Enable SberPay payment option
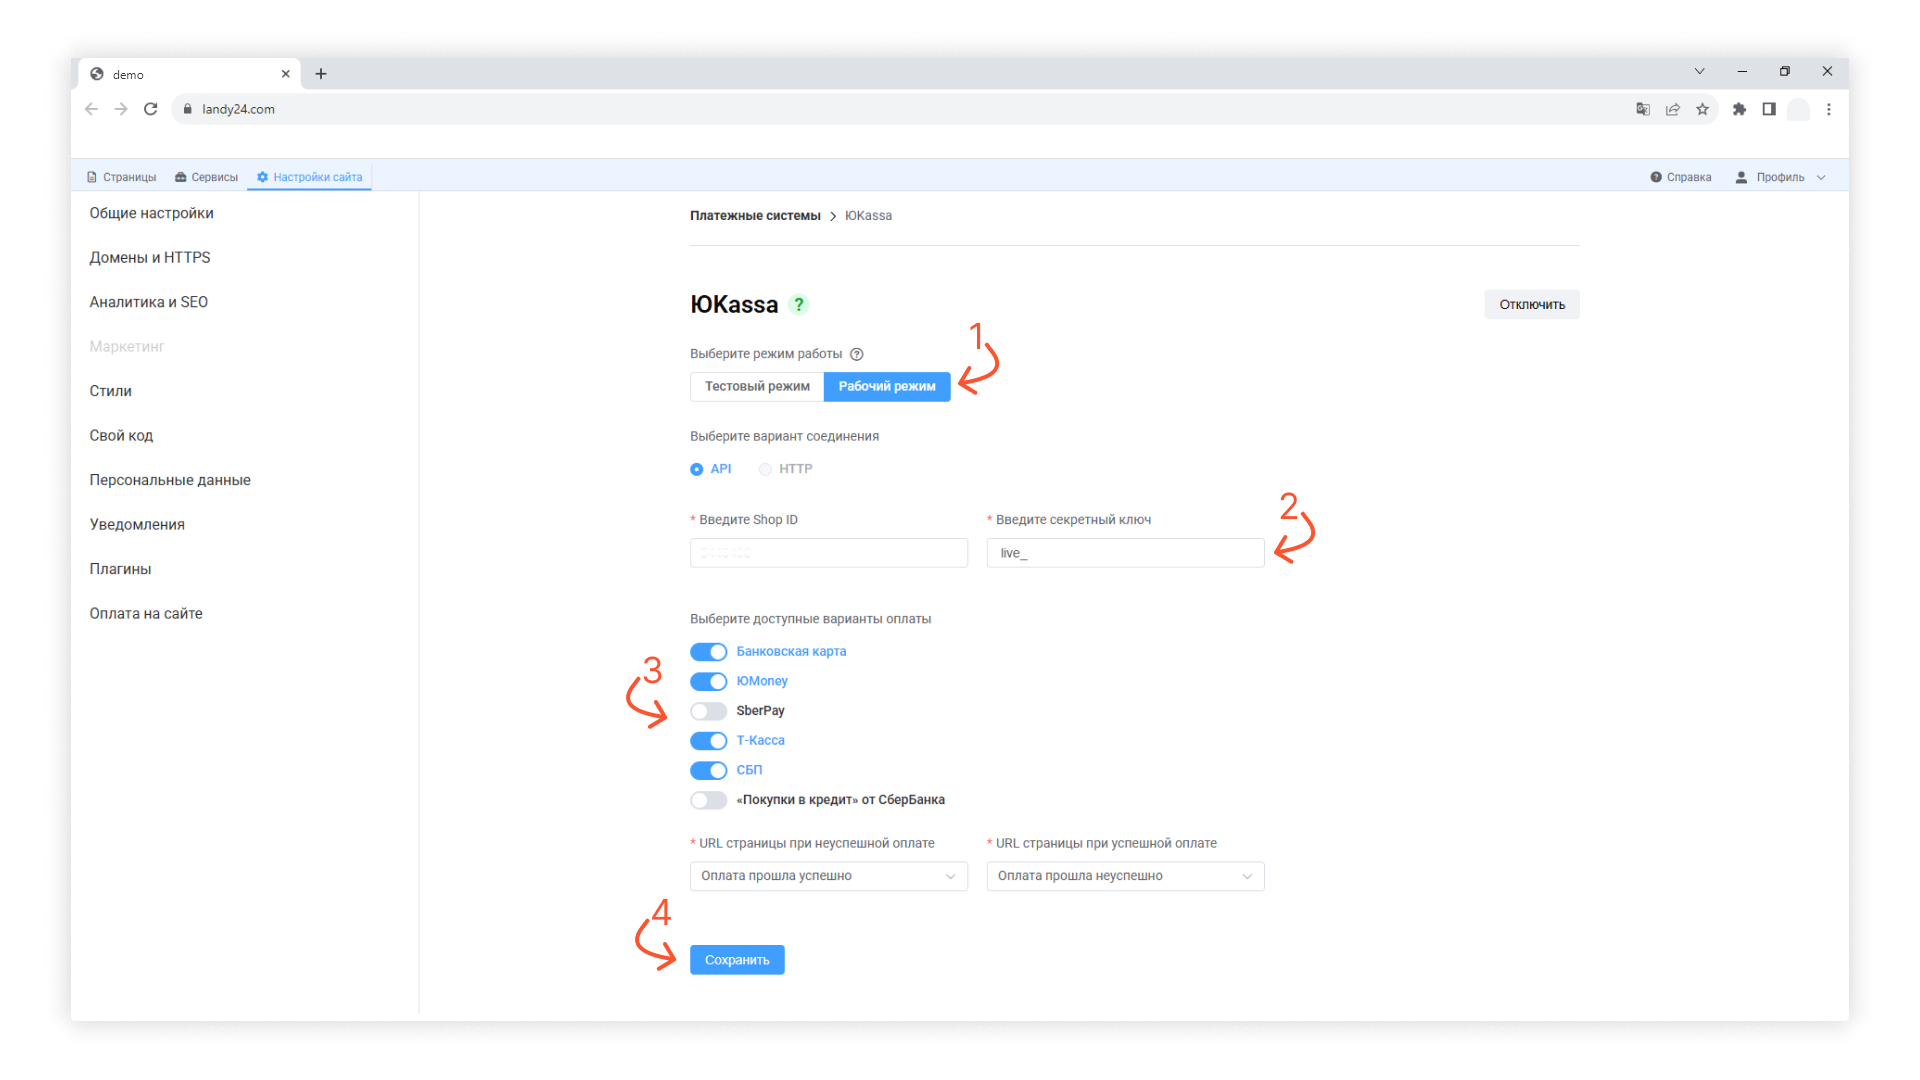This screenshot has width=1920, height=1080. [709, 711]
